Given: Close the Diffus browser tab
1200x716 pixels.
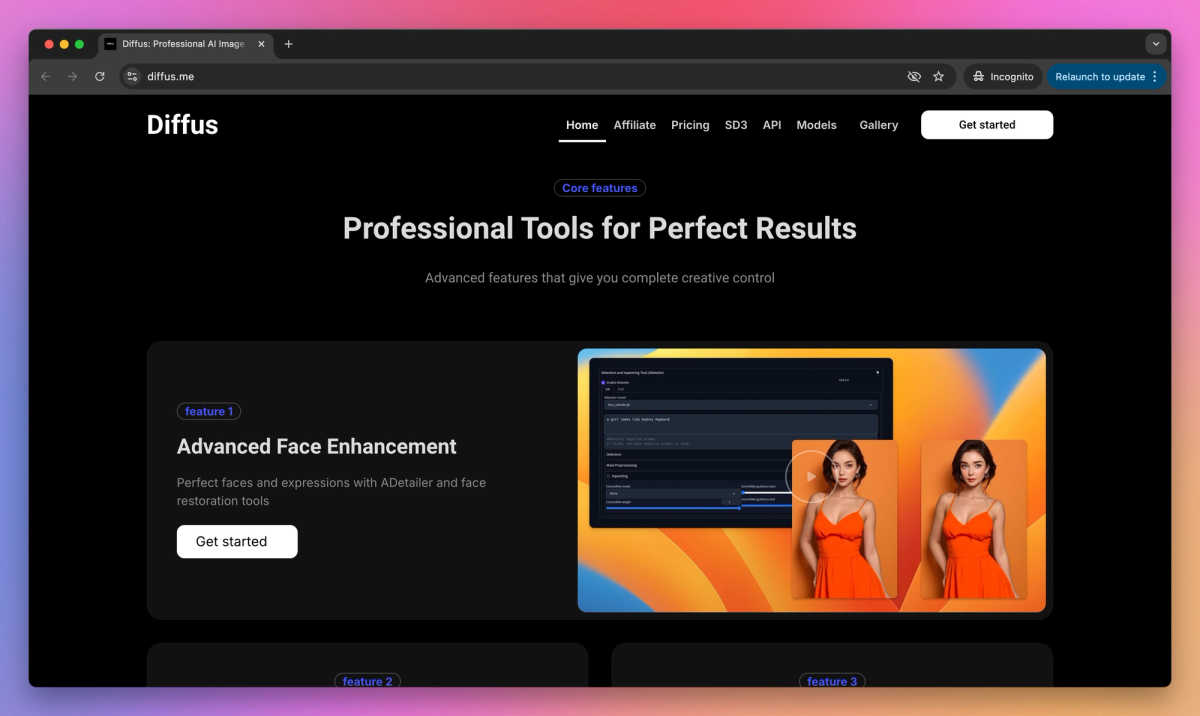Looking at the screenshot, I should point(261,44).
